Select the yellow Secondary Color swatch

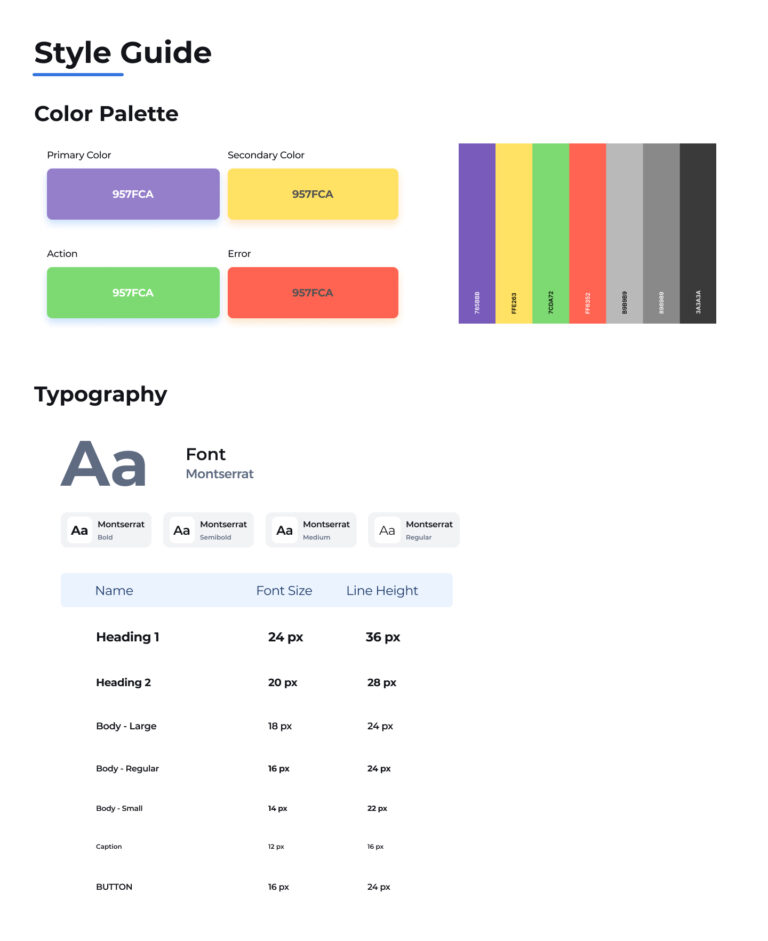[x=313, y=194]
